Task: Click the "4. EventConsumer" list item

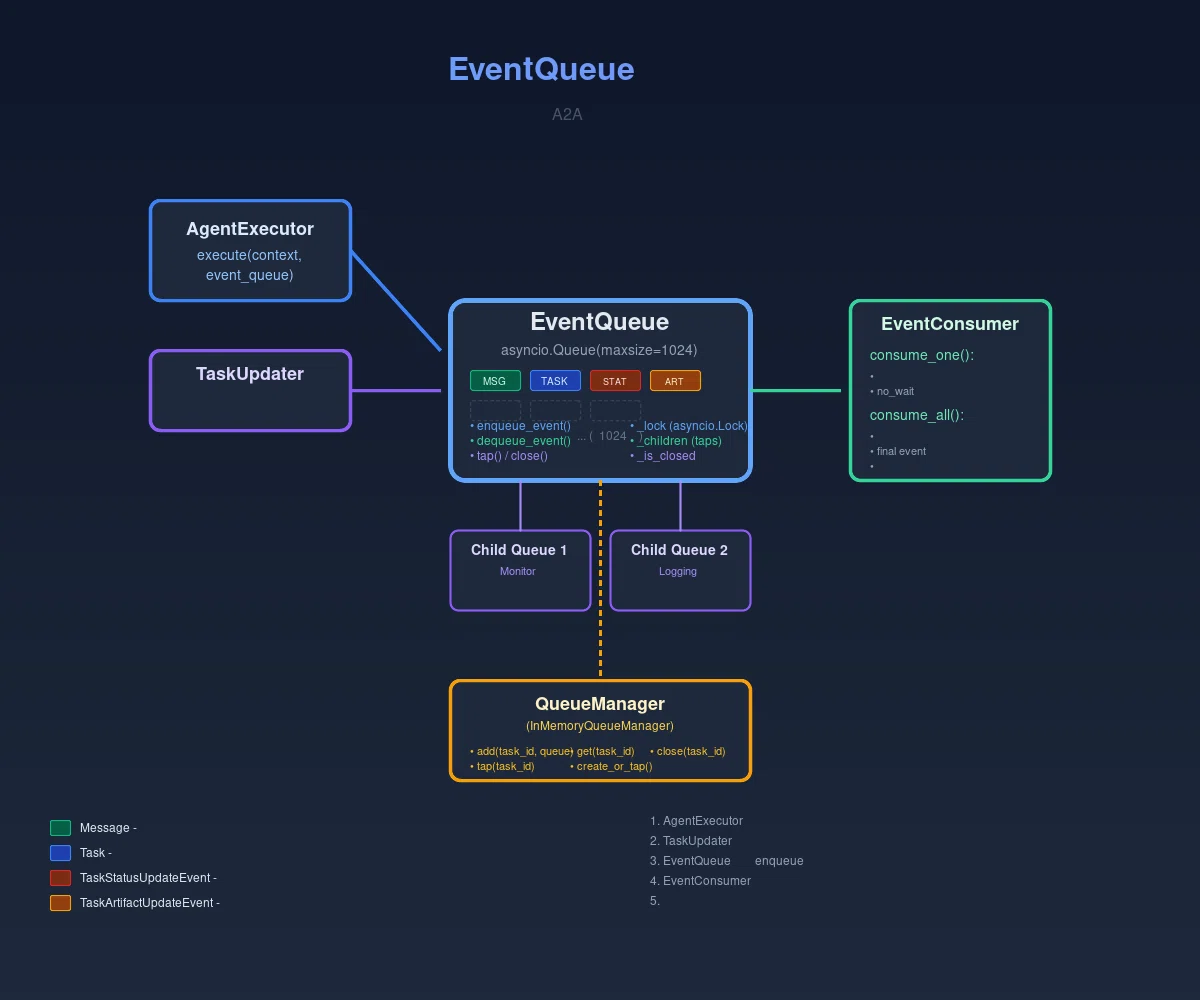Action: tap(700, 881)
